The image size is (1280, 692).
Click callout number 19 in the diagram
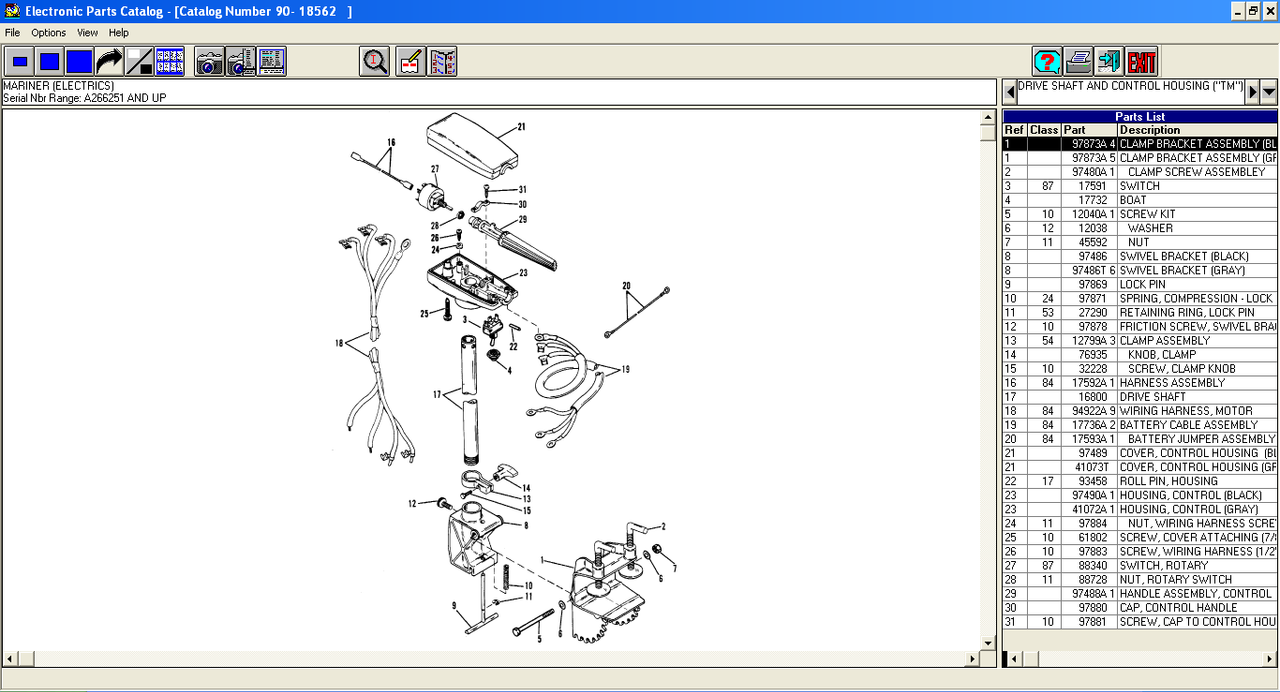(x=625, y=369)
